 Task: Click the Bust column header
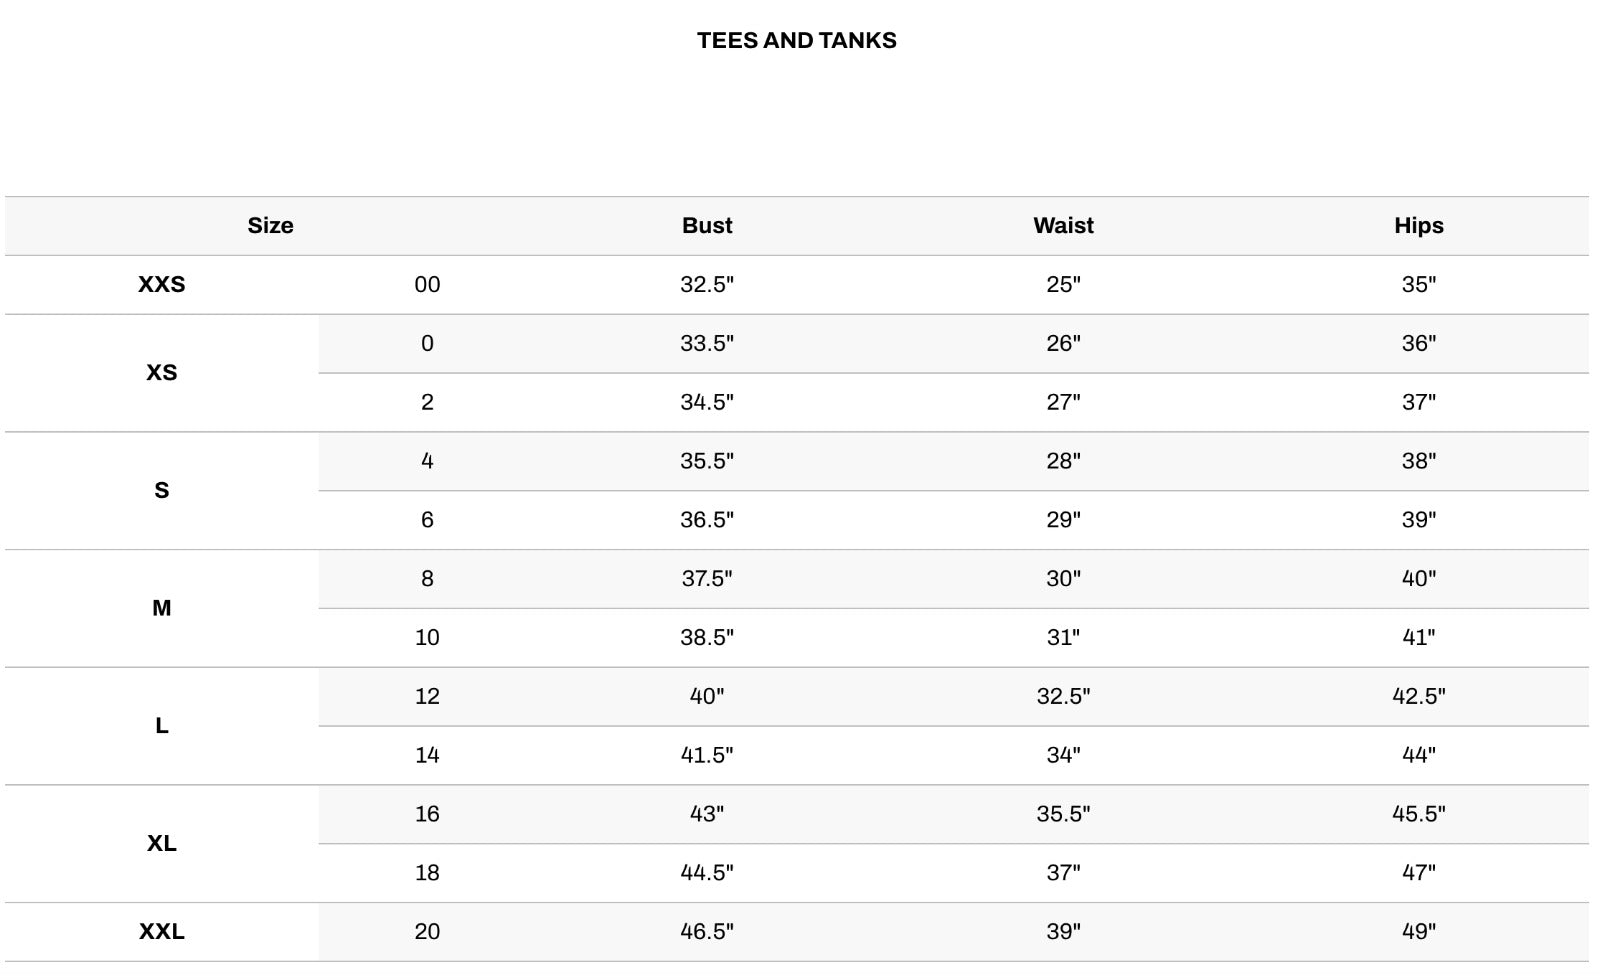coord(707,226)
